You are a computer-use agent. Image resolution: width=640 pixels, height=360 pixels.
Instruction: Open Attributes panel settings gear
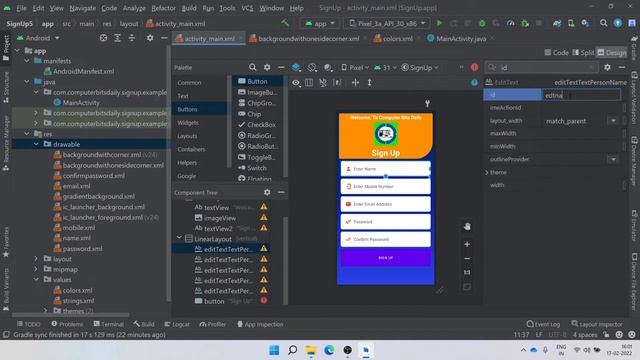607,67
